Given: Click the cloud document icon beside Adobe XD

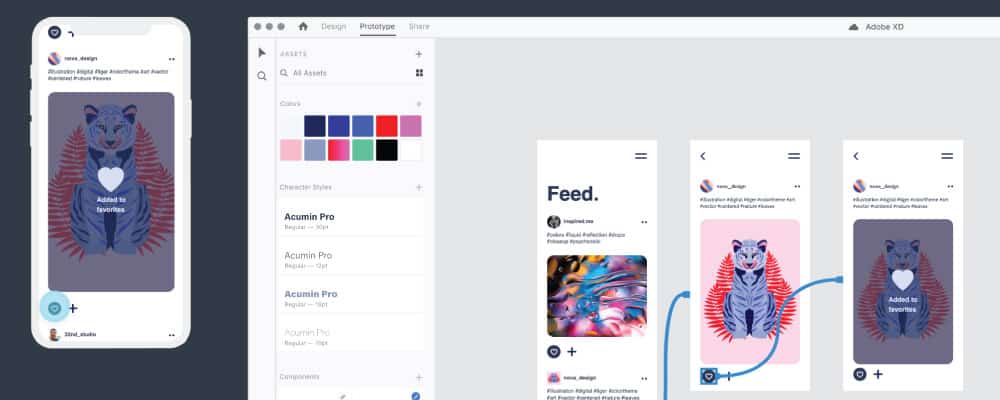Looking at the screenshot, I should coord(853,27).
